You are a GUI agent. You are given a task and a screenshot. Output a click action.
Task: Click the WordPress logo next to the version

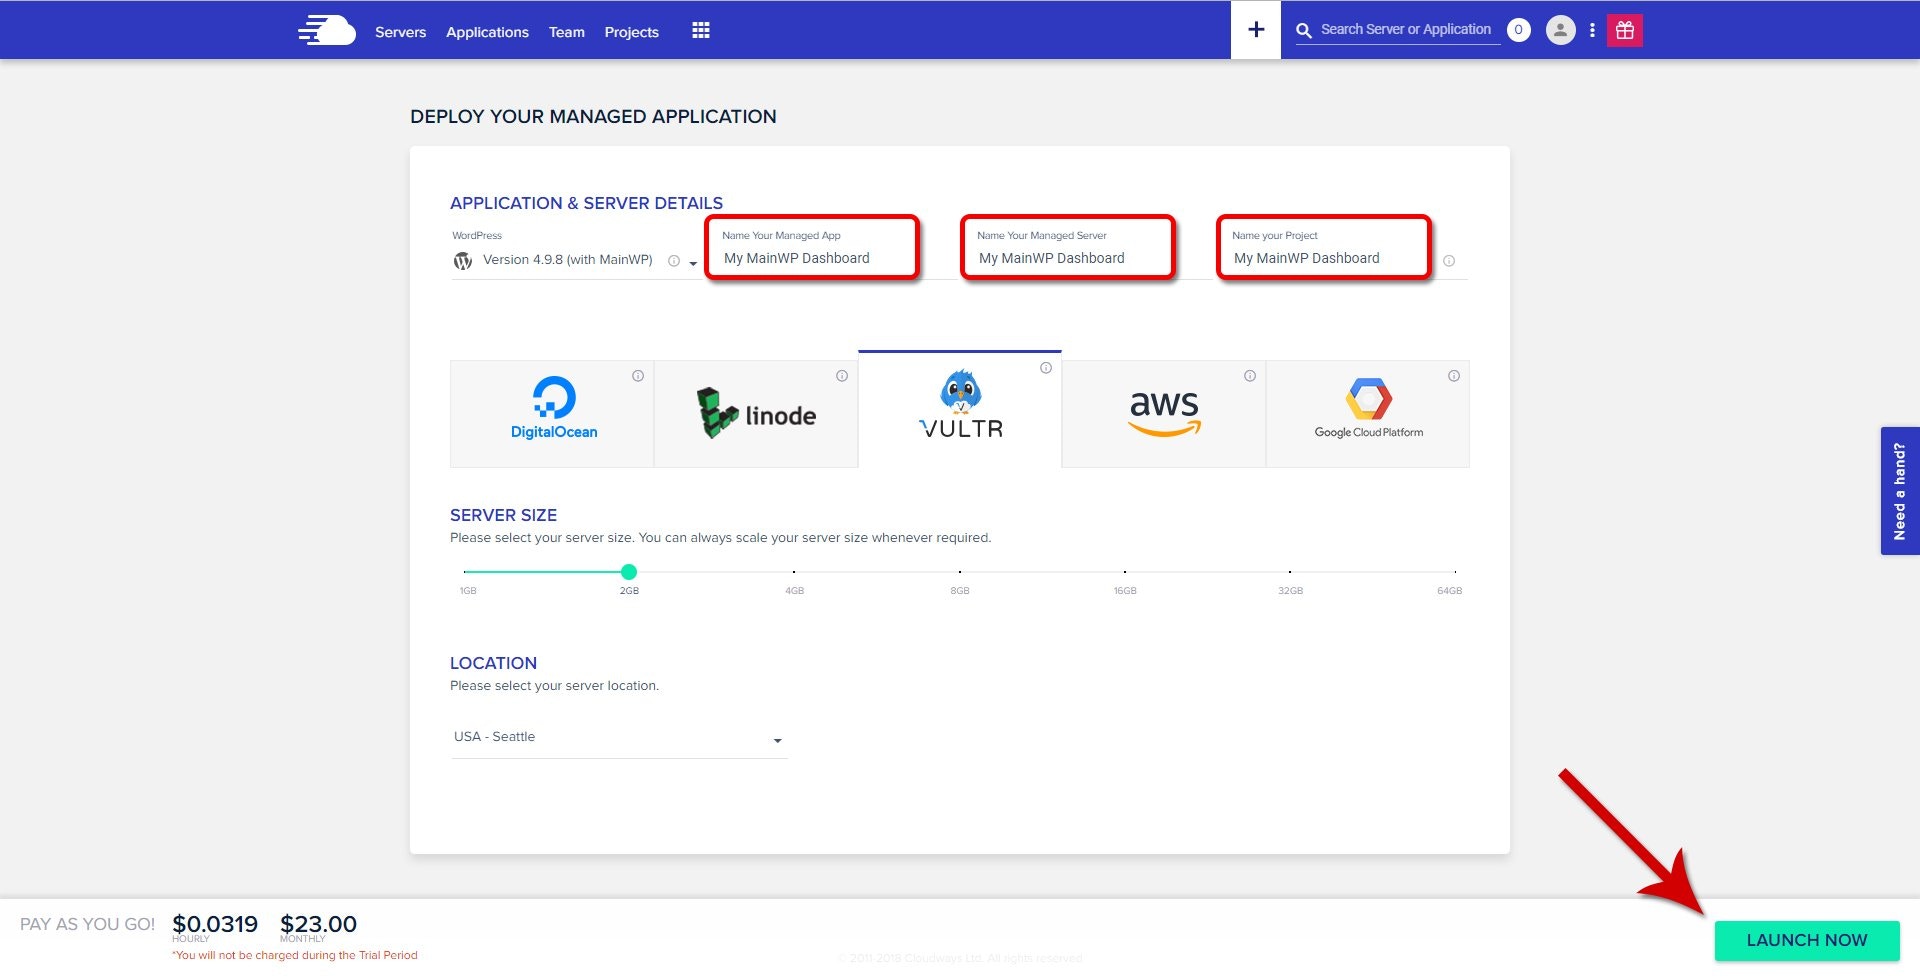click(x=461, y=259)
